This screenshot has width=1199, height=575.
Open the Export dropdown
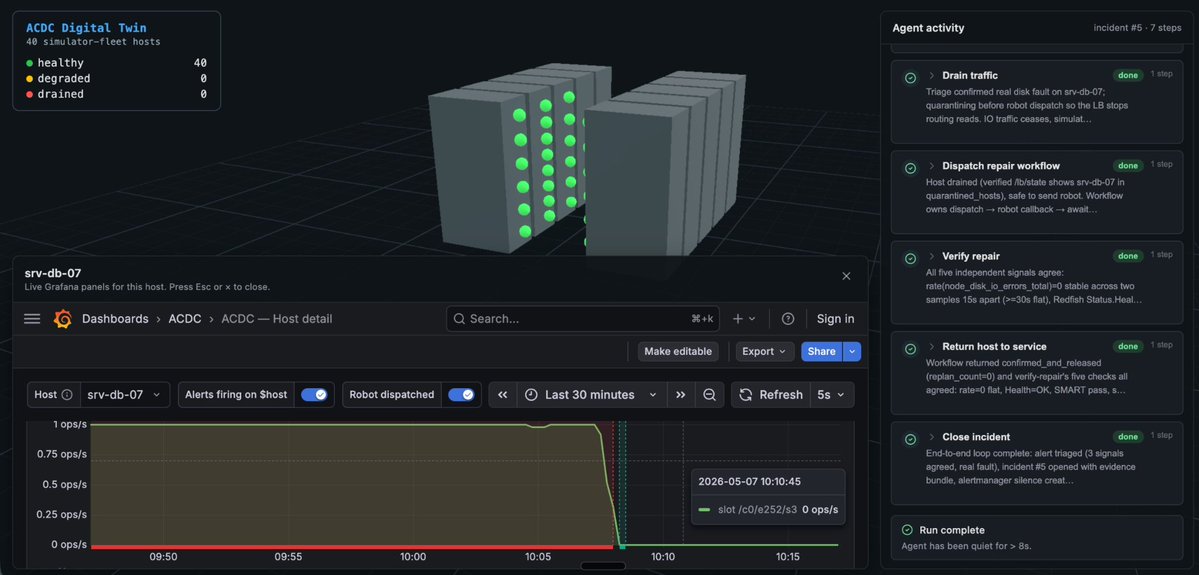(764, 351)
